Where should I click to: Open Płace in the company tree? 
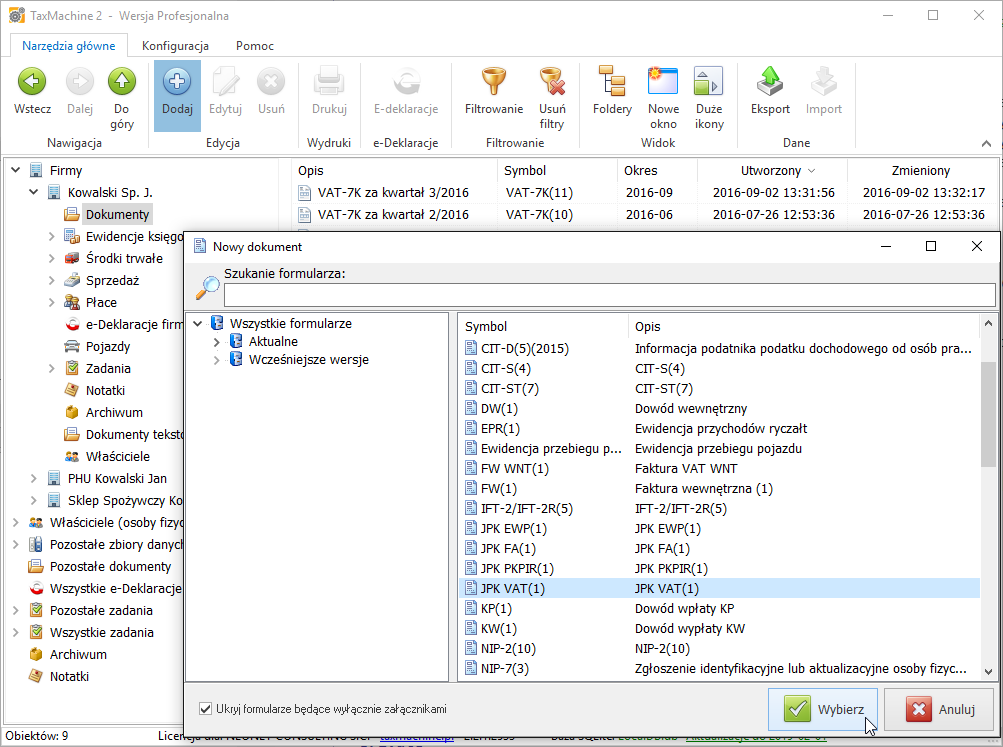click(x=101, y=303)
